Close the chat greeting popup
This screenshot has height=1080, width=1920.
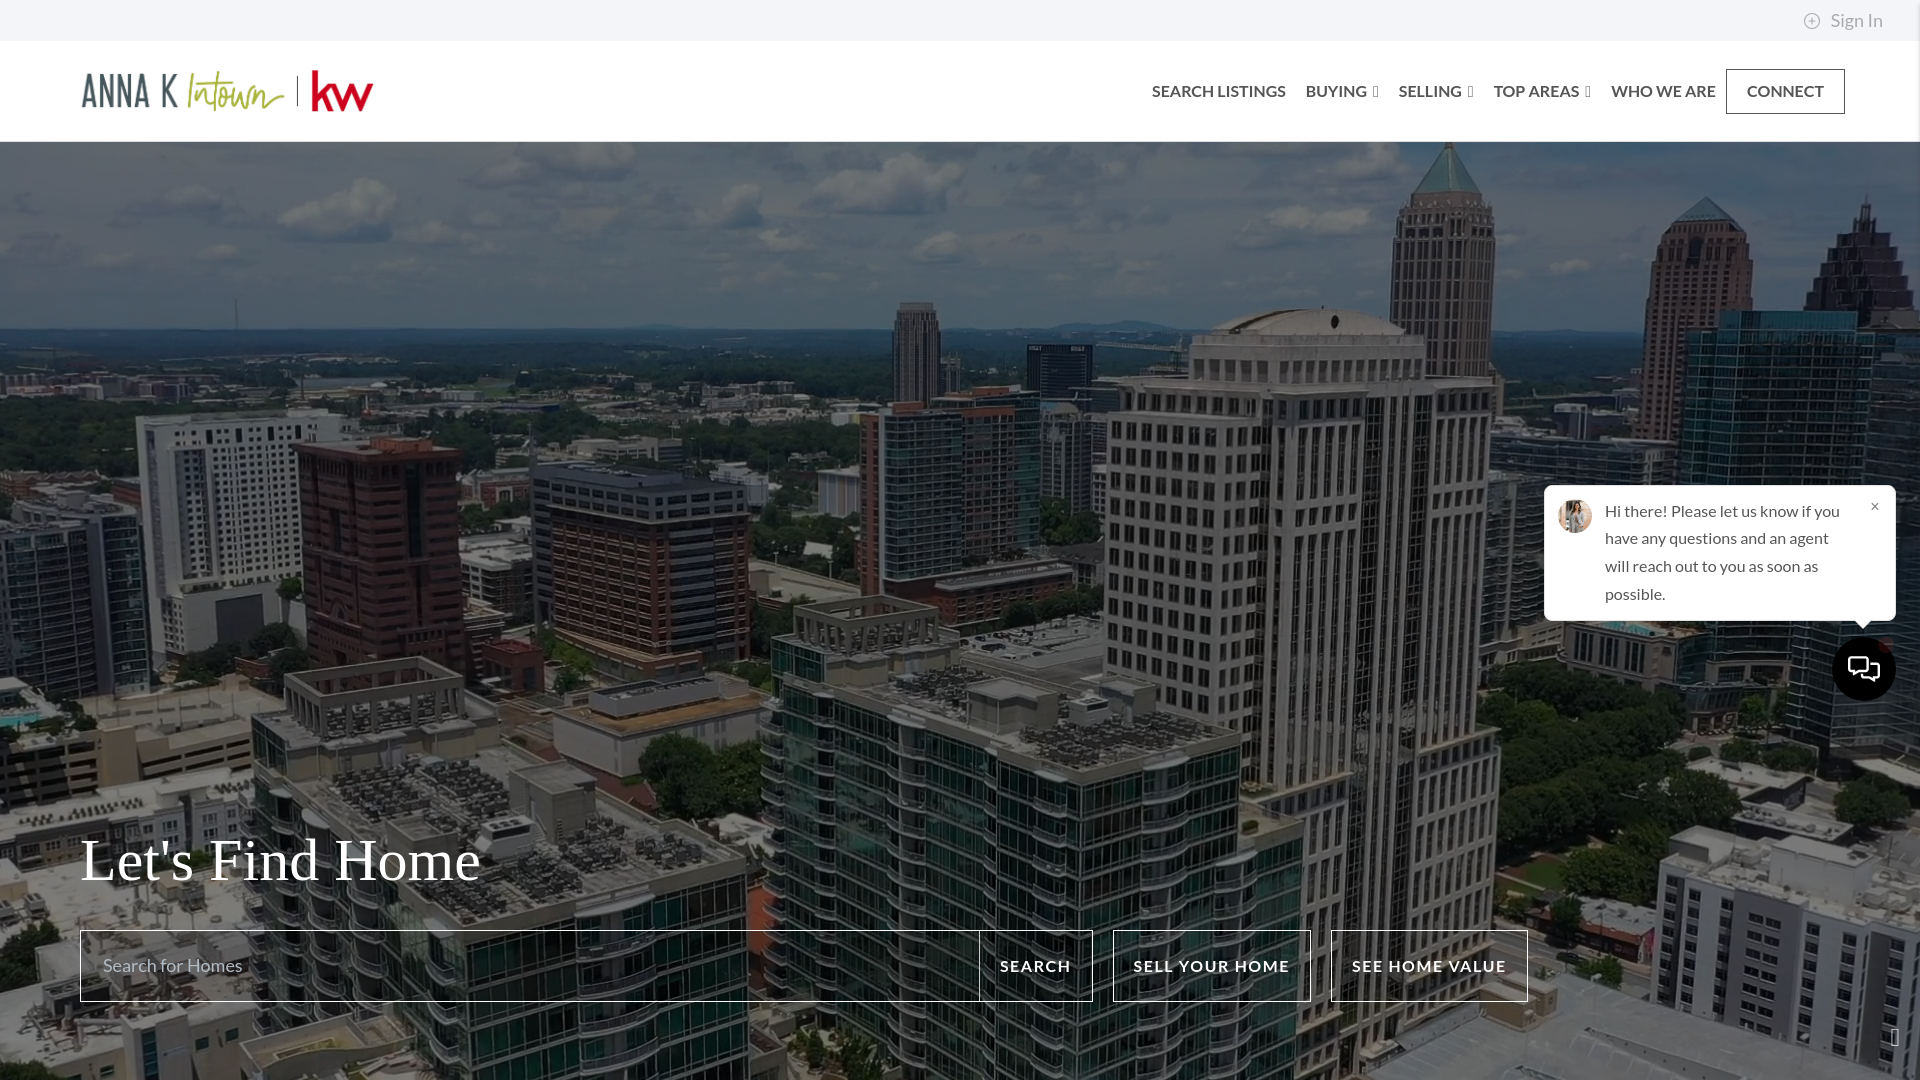pyautogui.click(x=1875, y=507)
